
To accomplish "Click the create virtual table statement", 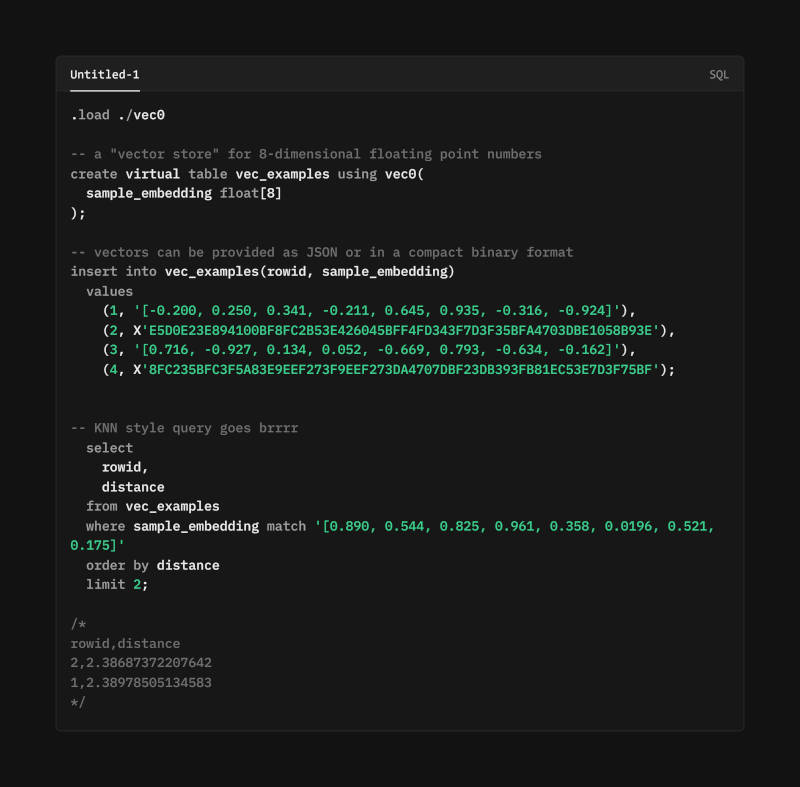I will click(x=247, y=174).
